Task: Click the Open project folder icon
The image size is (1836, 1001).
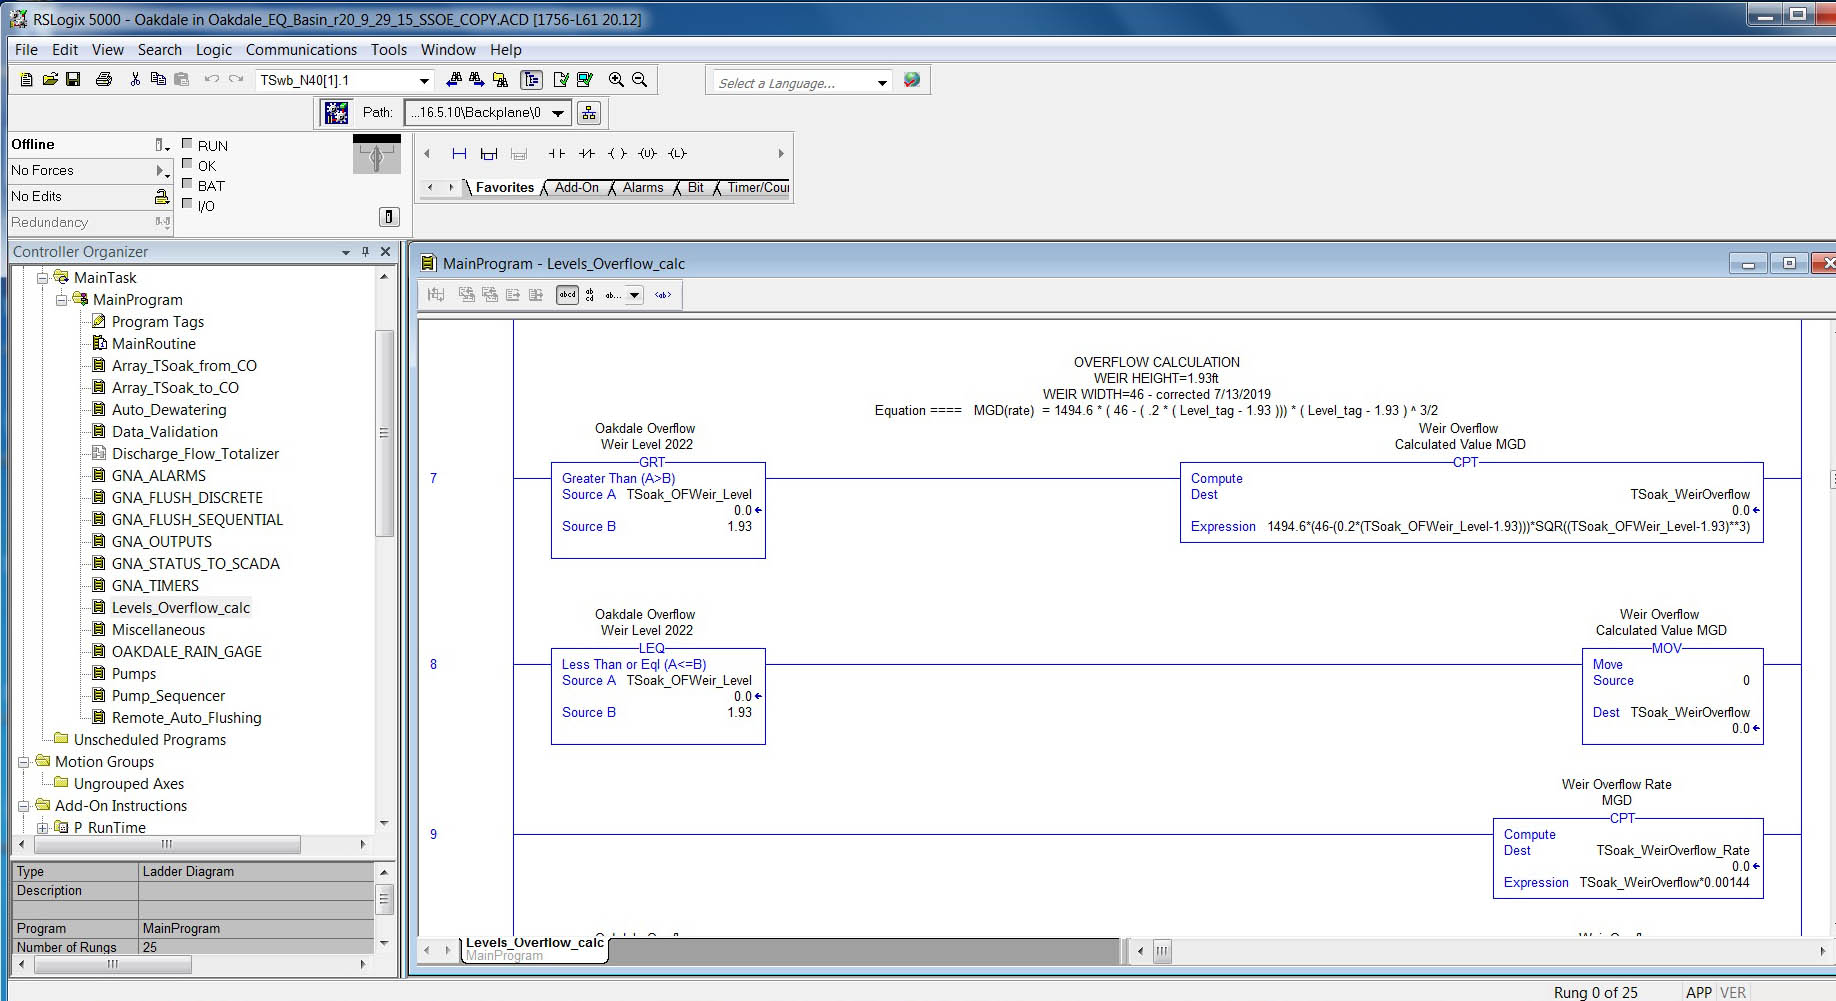Action: click(x=49, y=80)
